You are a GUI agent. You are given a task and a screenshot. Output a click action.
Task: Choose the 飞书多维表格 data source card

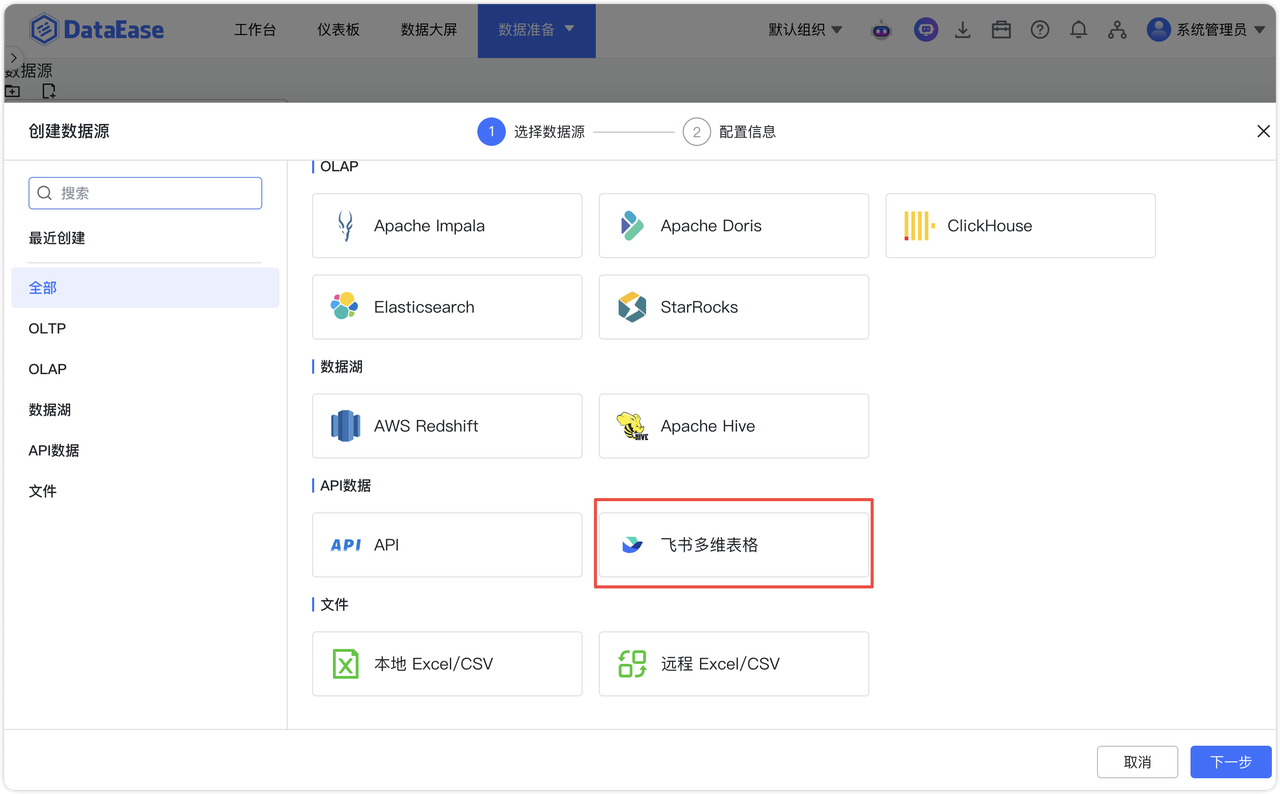coord(734,545)
